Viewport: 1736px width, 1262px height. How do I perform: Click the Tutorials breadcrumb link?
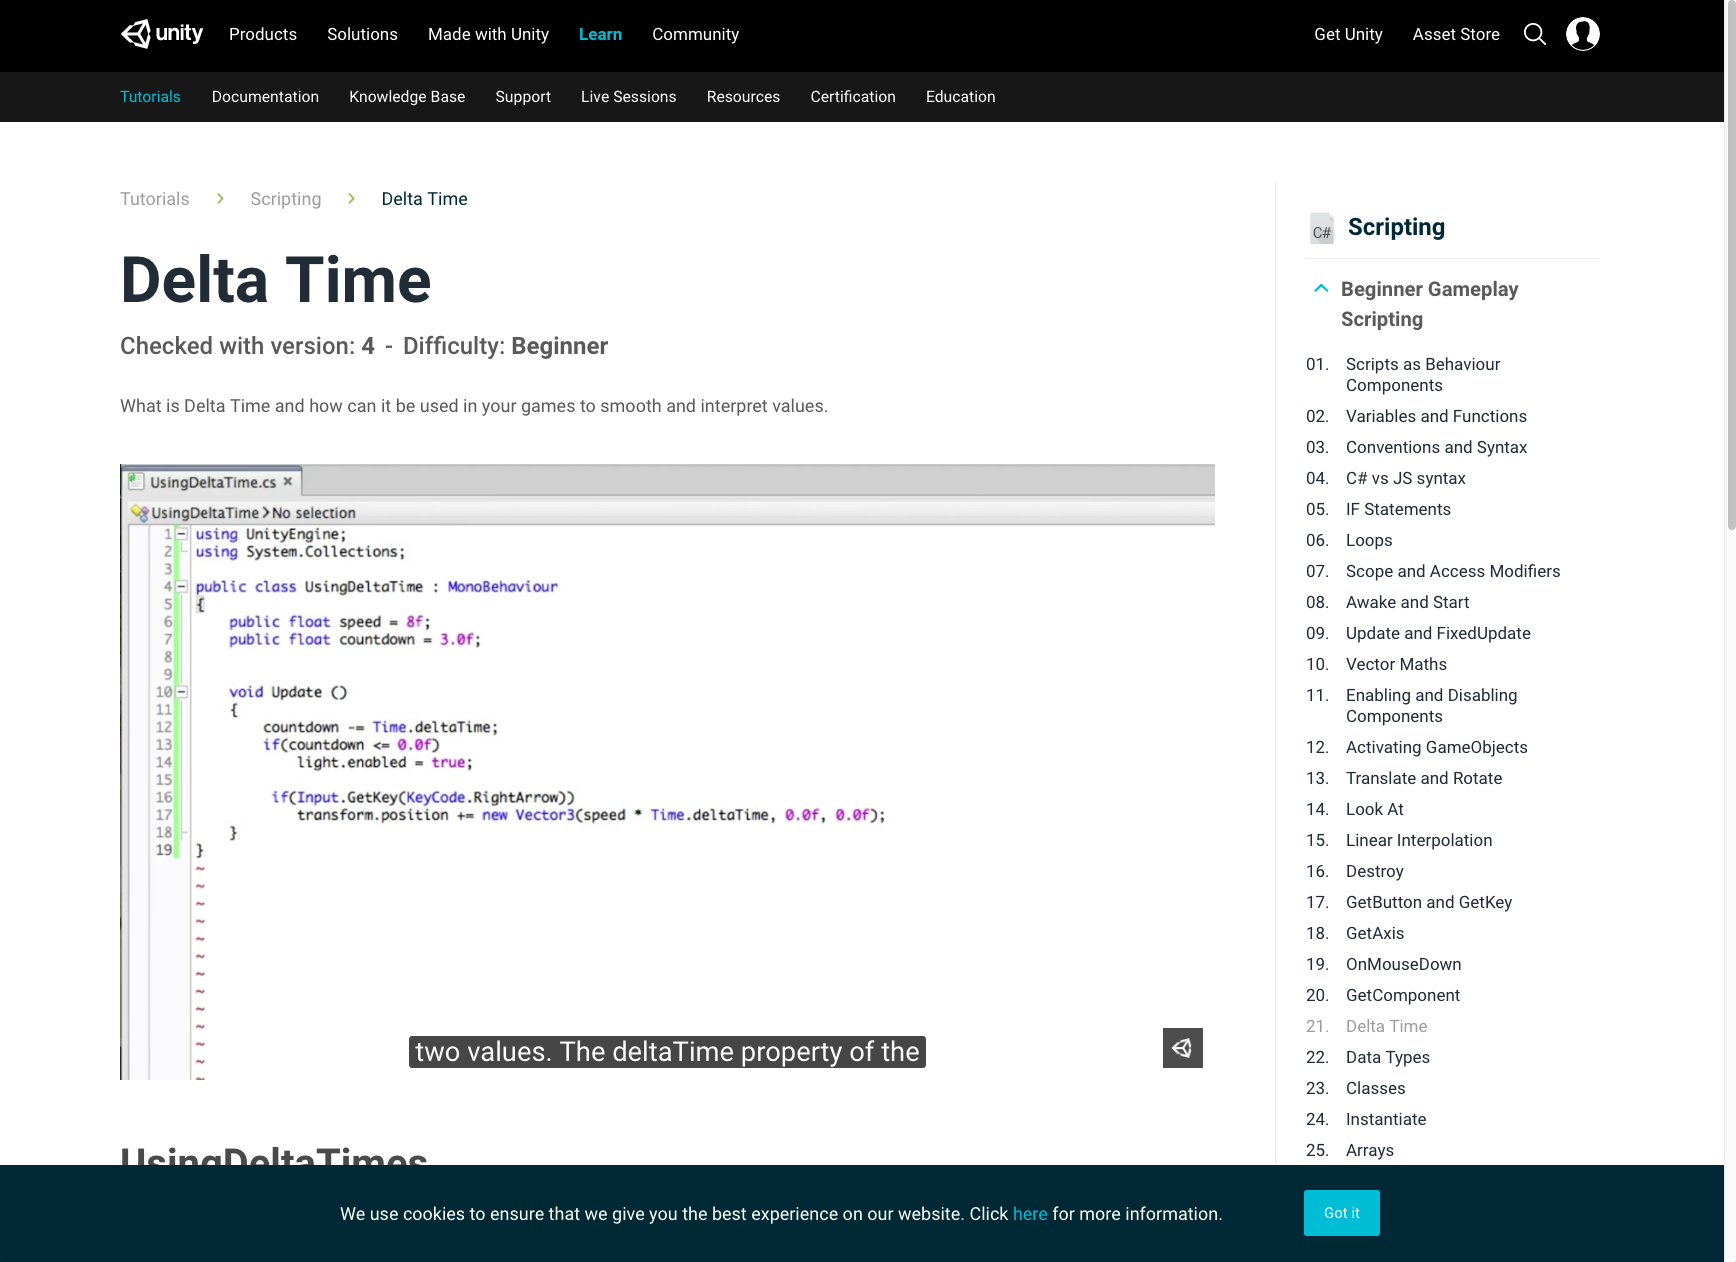click(155, 199)
